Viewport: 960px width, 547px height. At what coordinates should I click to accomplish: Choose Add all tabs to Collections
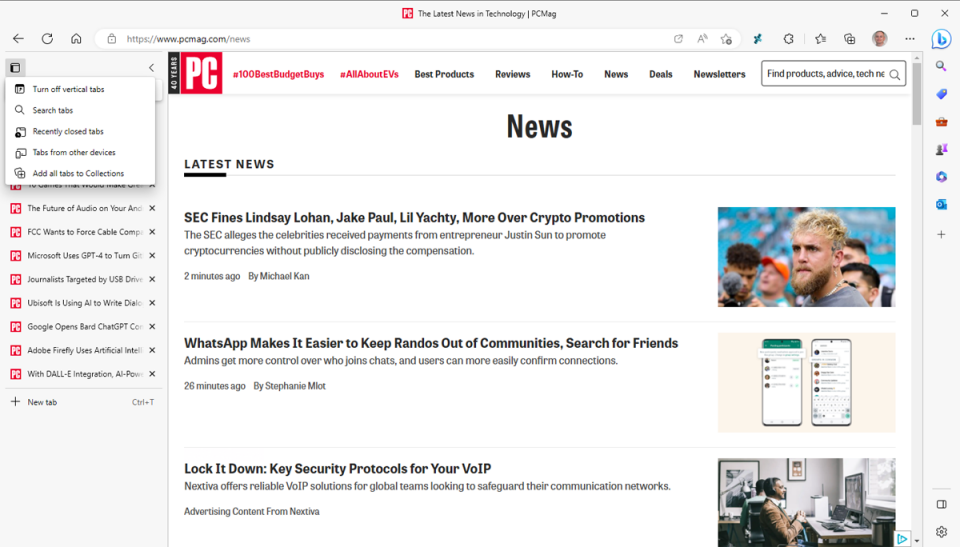pyautogui.click(x=80, y=173)
